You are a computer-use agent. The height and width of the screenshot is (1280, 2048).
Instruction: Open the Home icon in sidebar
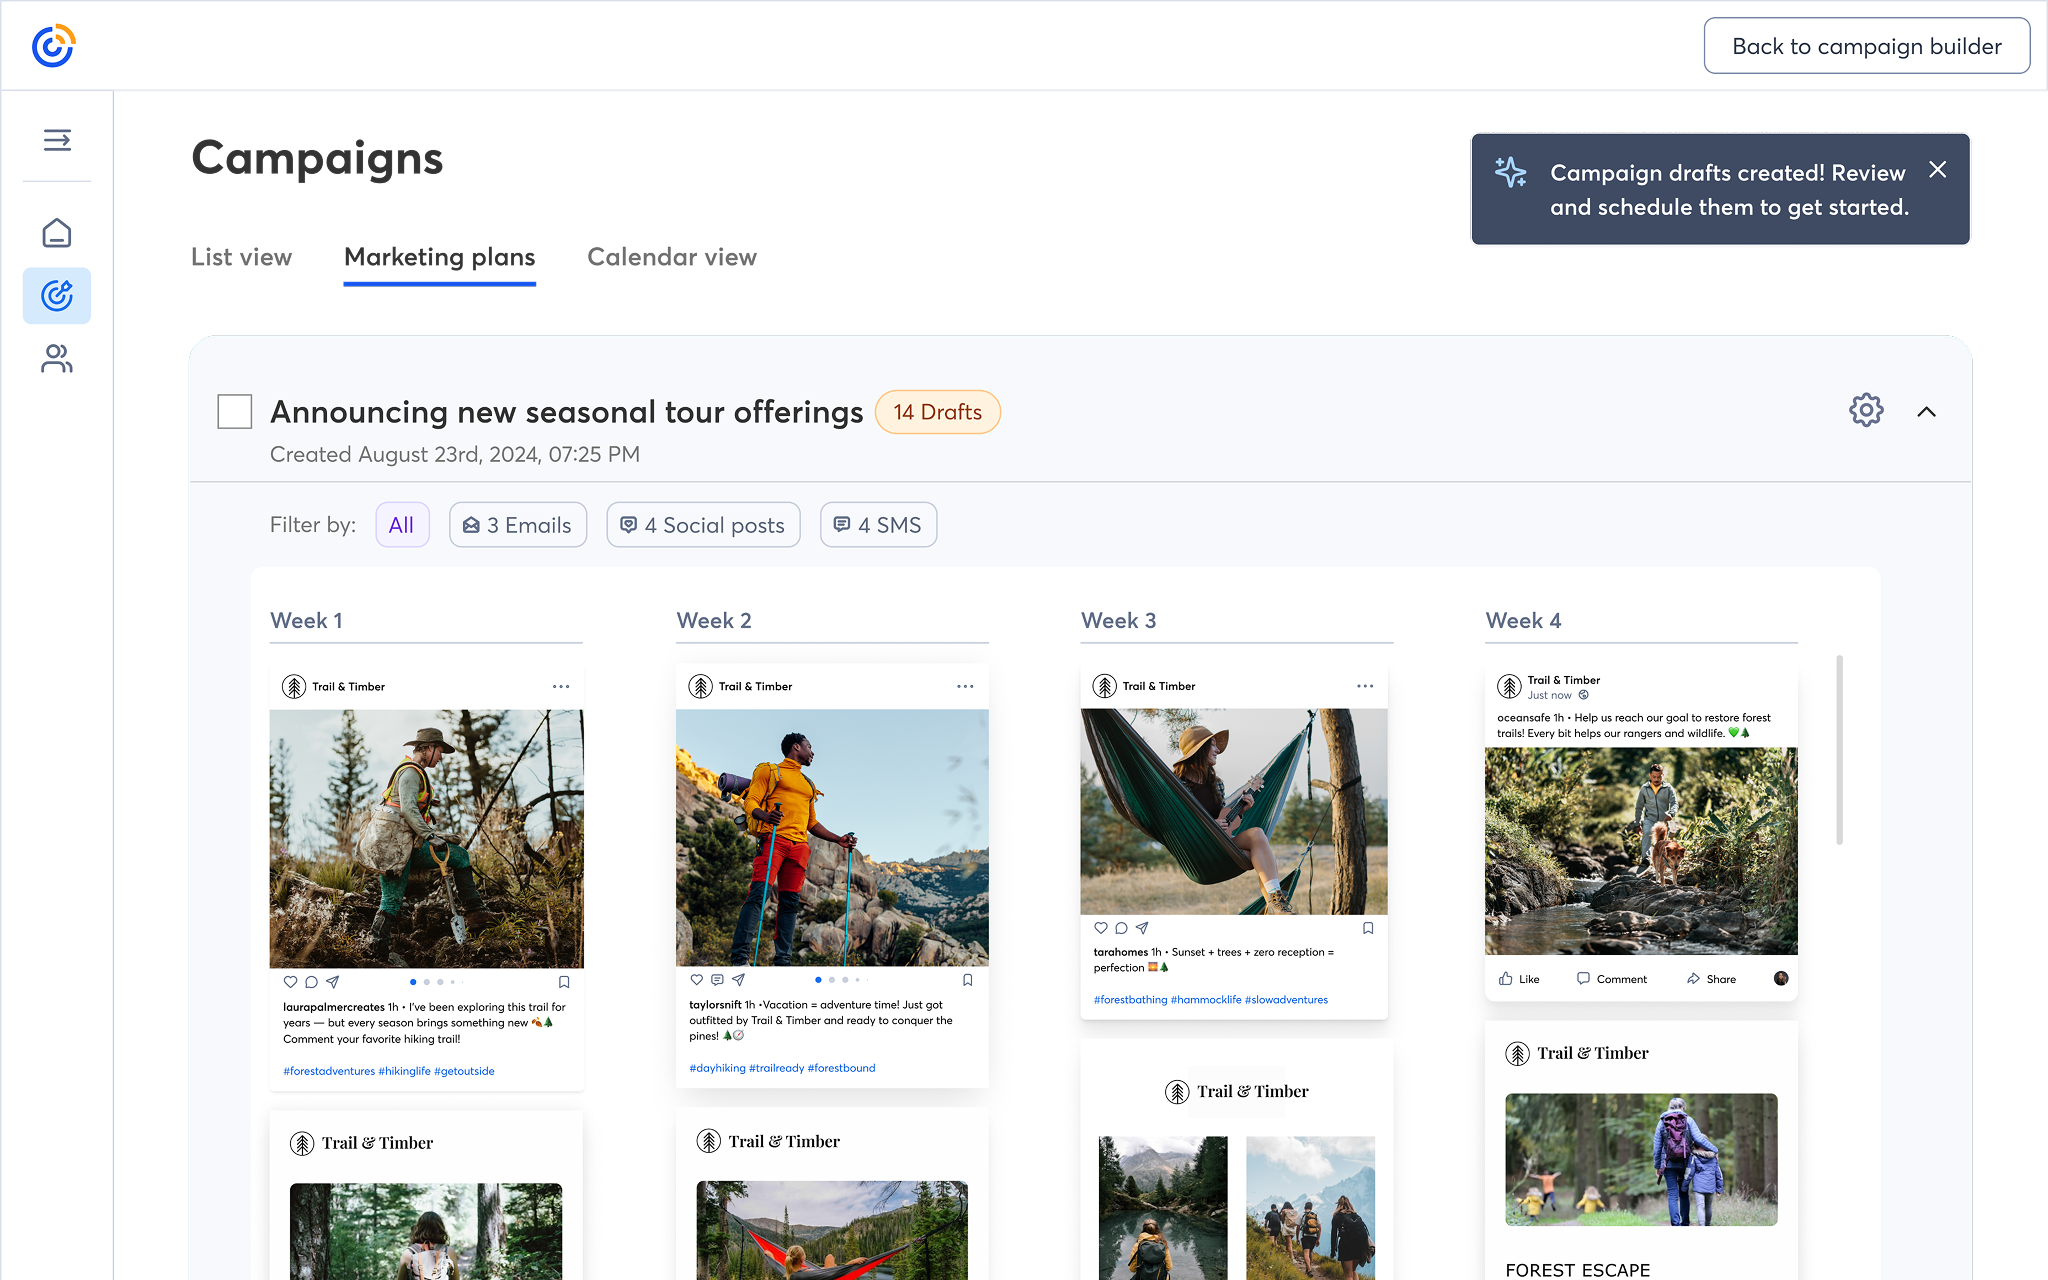click(x=57, y=233)
